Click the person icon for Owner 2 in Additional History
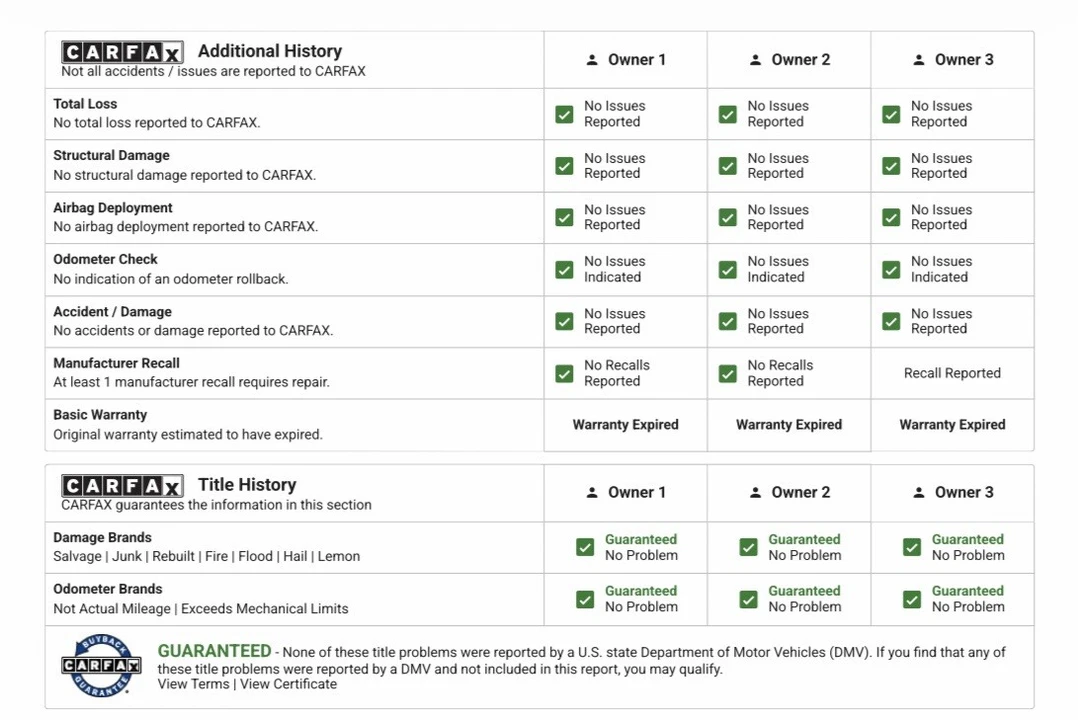Screen dimensions: 1078x720 tap(756, 60)
